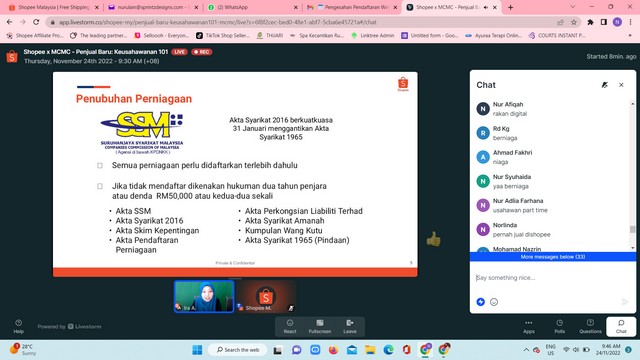
Task: Open the Shopee Affiliate Pro bookmark
Action: point(35,36)
